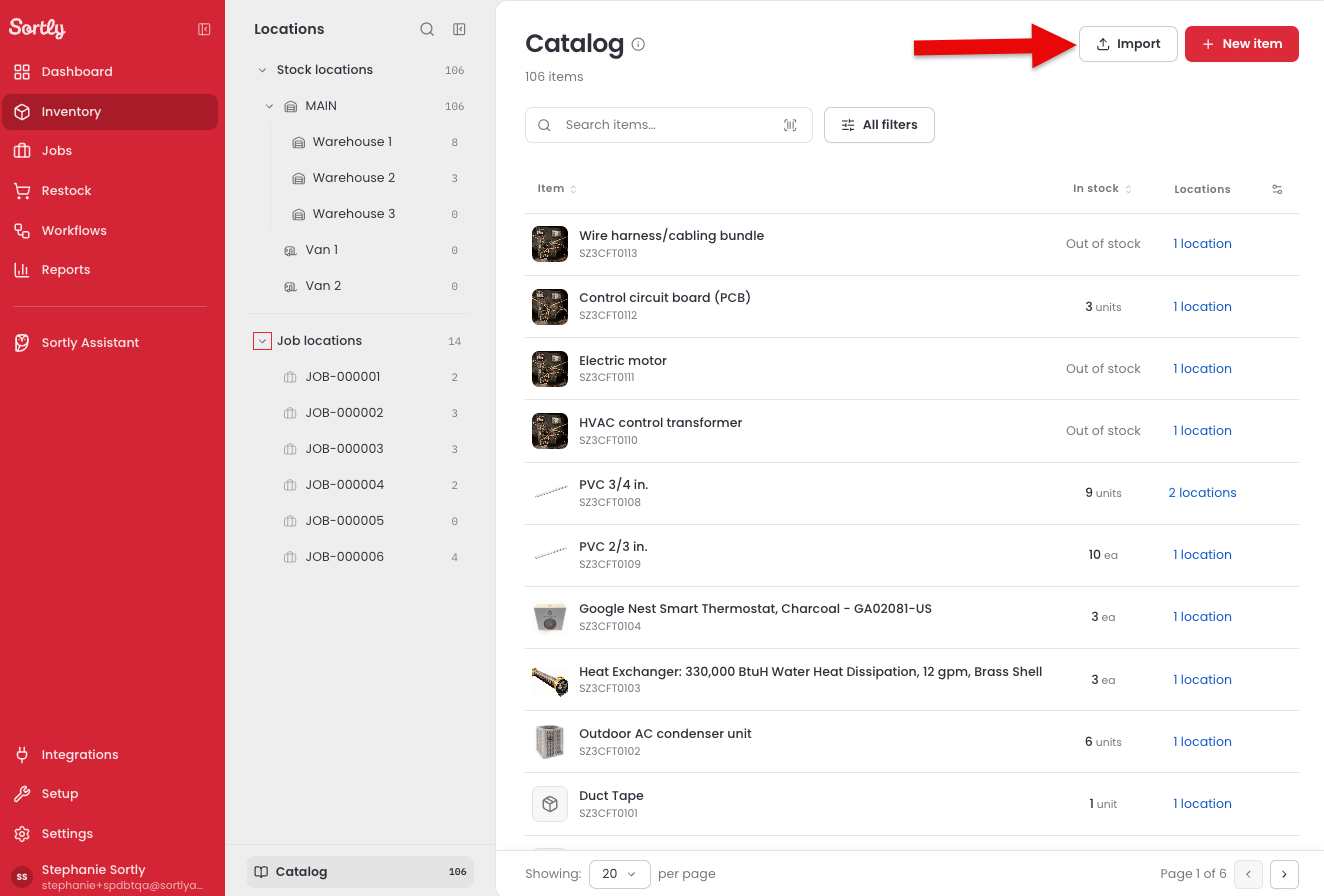Select Van 1 location

322,250
